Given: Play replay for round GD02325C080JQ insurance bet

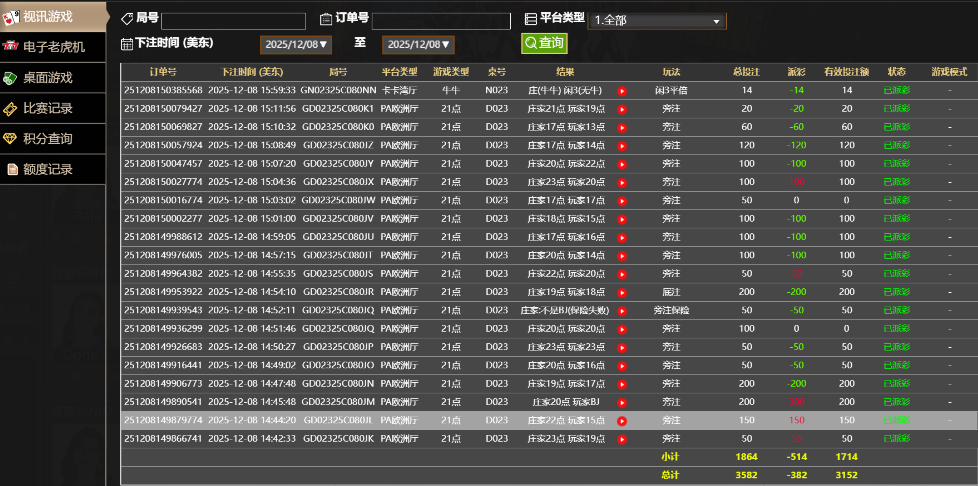Looking at the screenshot, I should pos(621,310).
